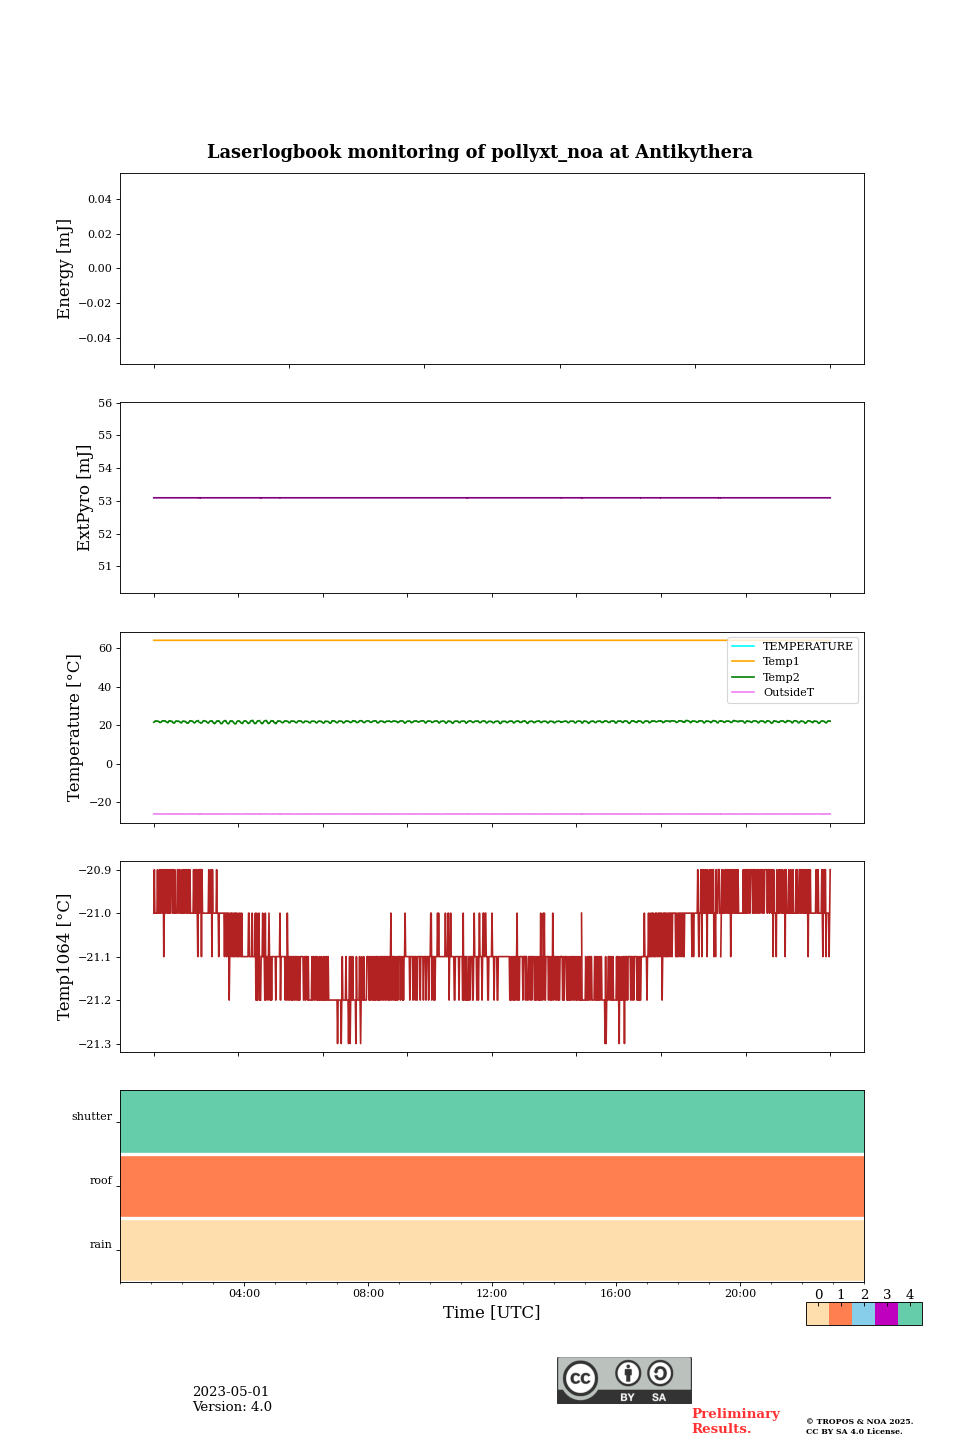Click the −20.9 tick on Temp1064 axis
Viewport: 960px width, 1440px height.
click(x=97, y=871)
